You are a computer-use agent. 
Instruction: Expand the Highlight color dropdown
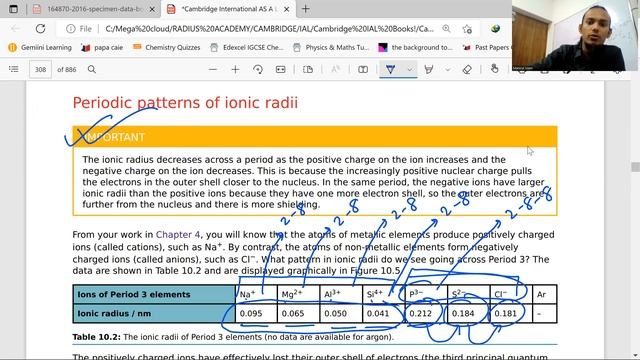point(448,70)
